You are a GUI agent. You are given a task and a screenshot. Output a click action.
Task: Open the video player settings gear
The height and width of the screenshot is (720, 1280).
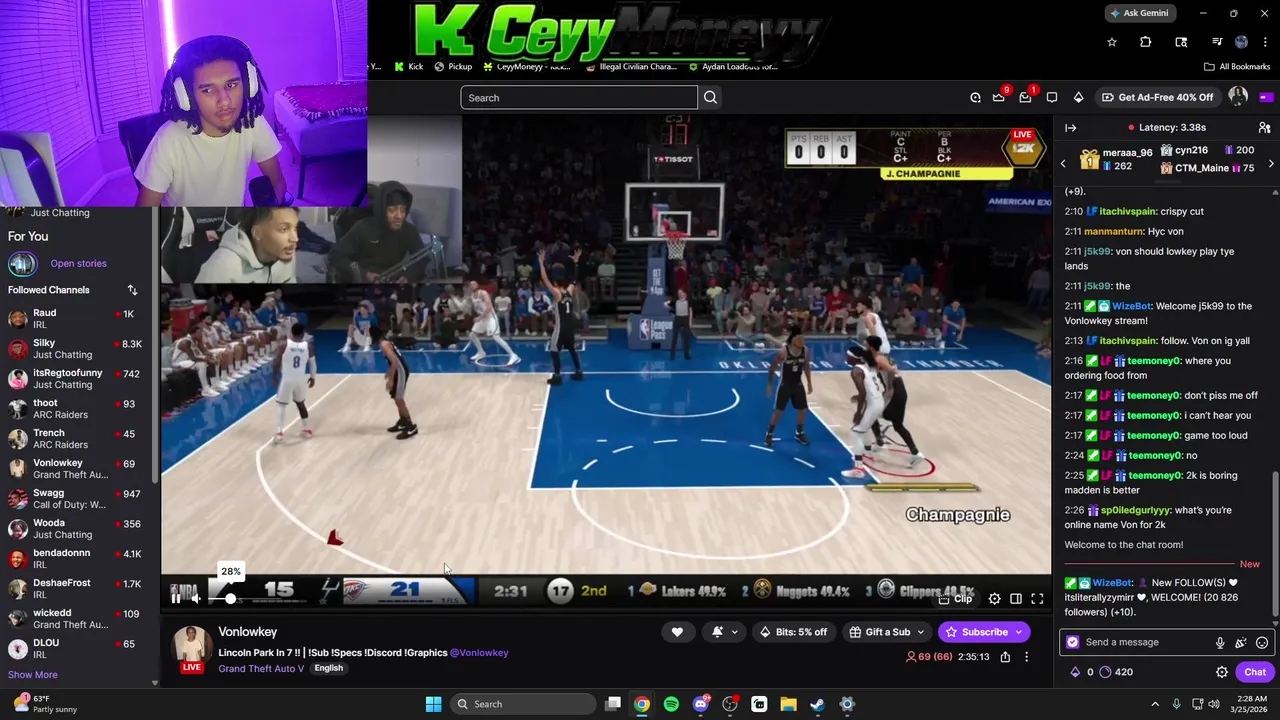click(x=994, y=599)
